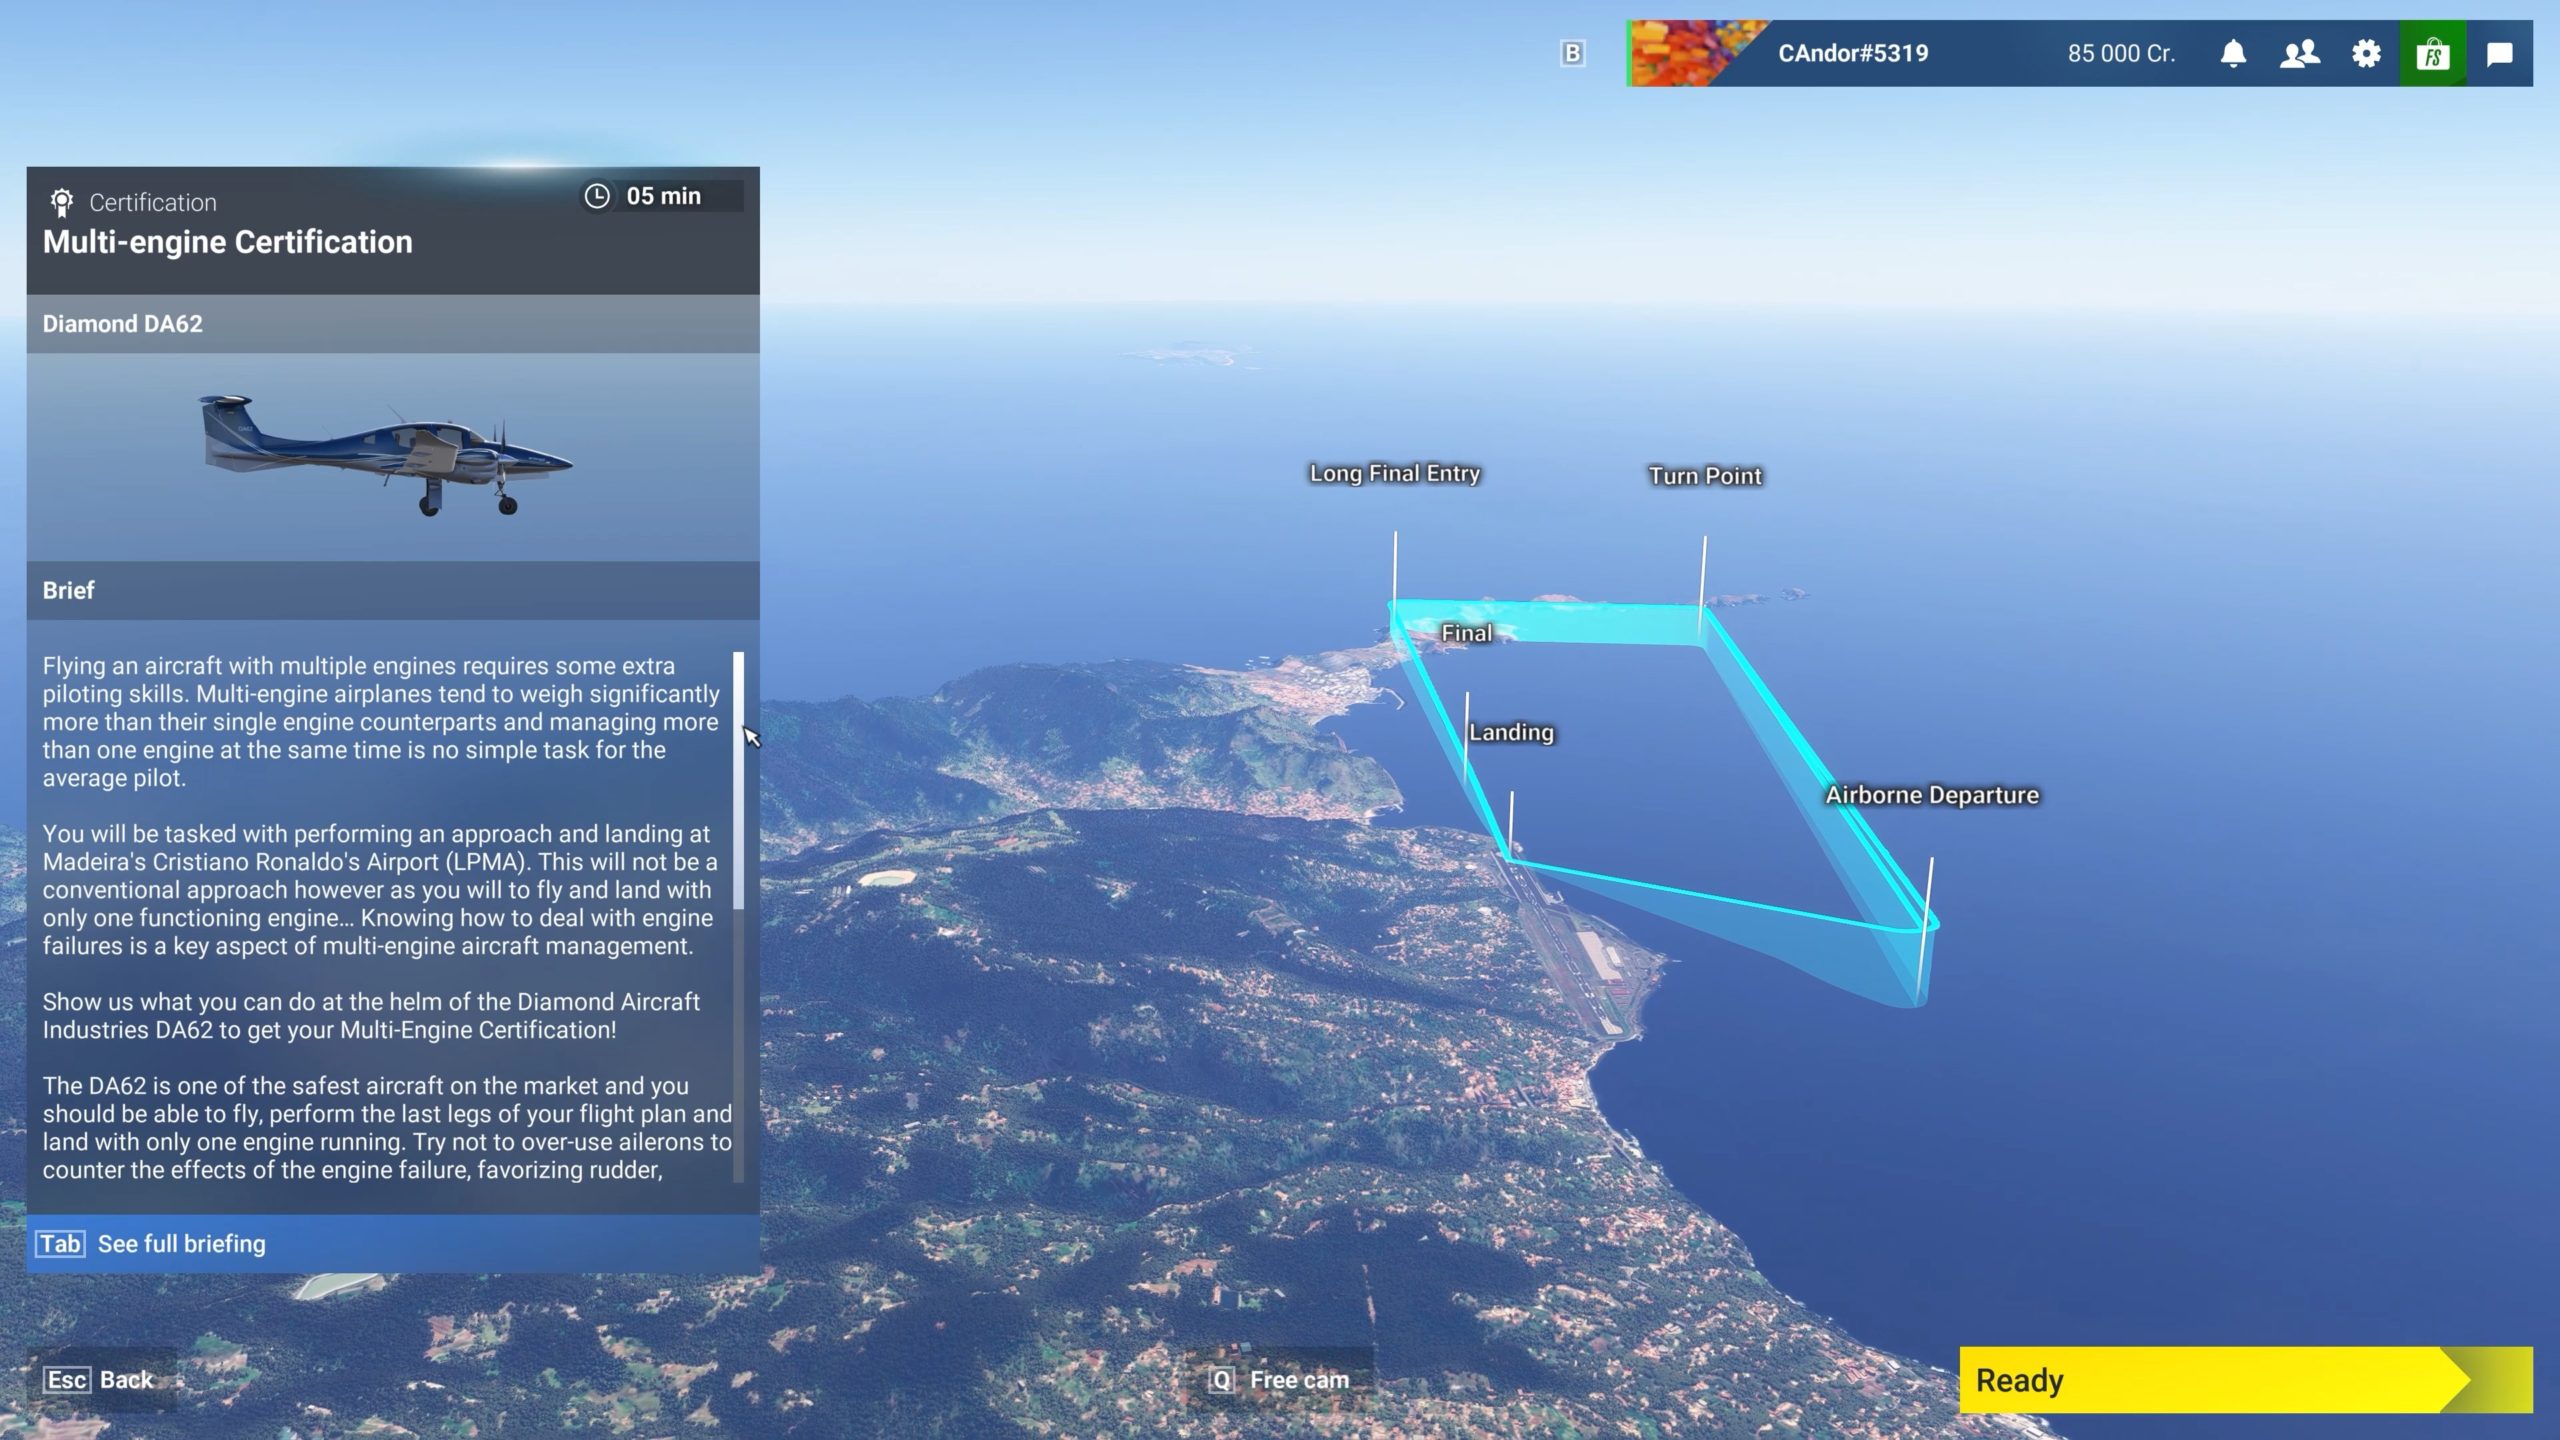Click 'Back' to return to menu

click(x=123, y=1378)
